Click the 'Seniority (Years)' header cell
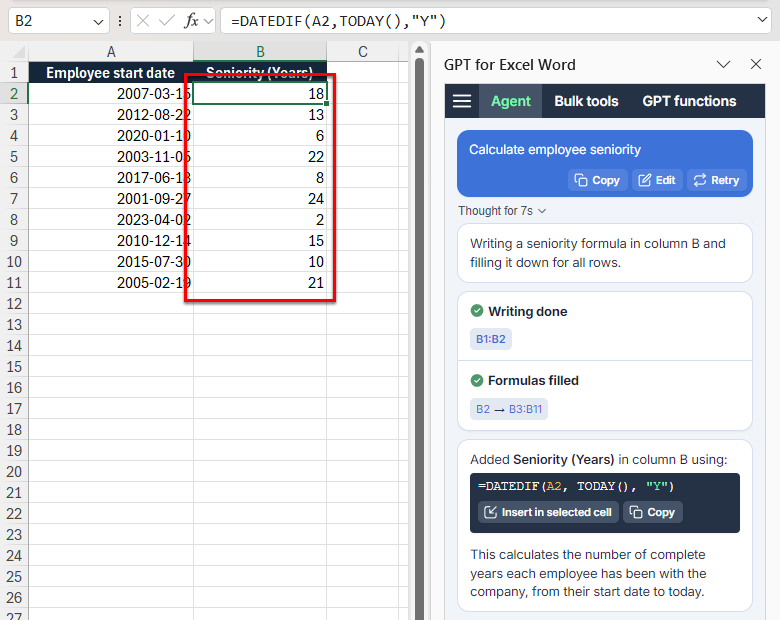This screenshot has width=780, height=620. pos(260,73)
